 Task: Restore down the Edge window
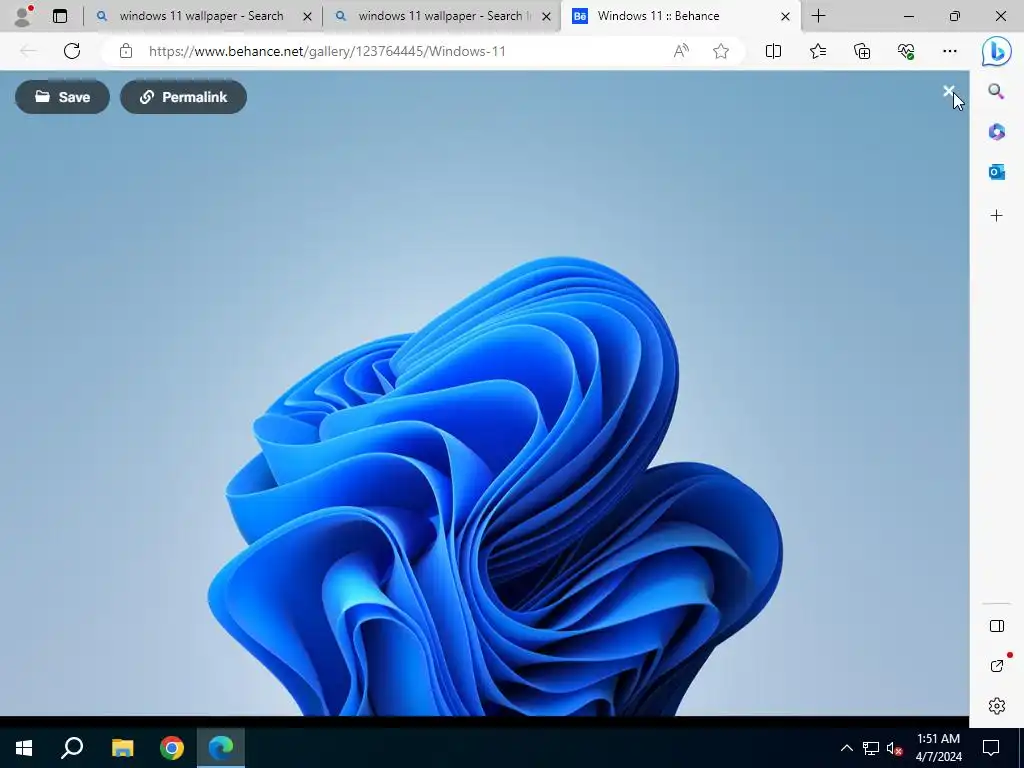tap(955, 16)
